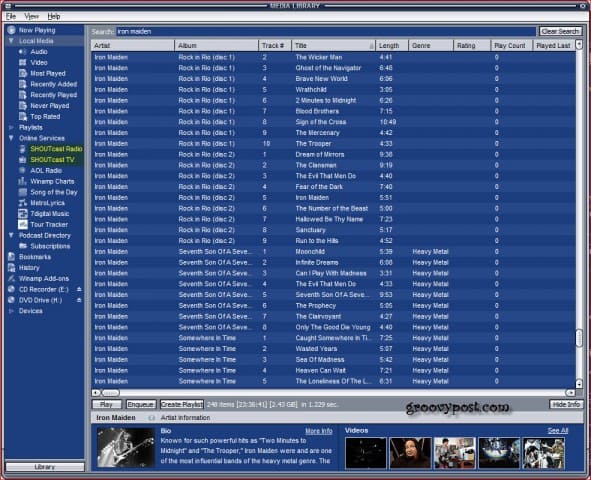
Task: Open SHOUTcast TV icon
Action: tap(23, 160)
